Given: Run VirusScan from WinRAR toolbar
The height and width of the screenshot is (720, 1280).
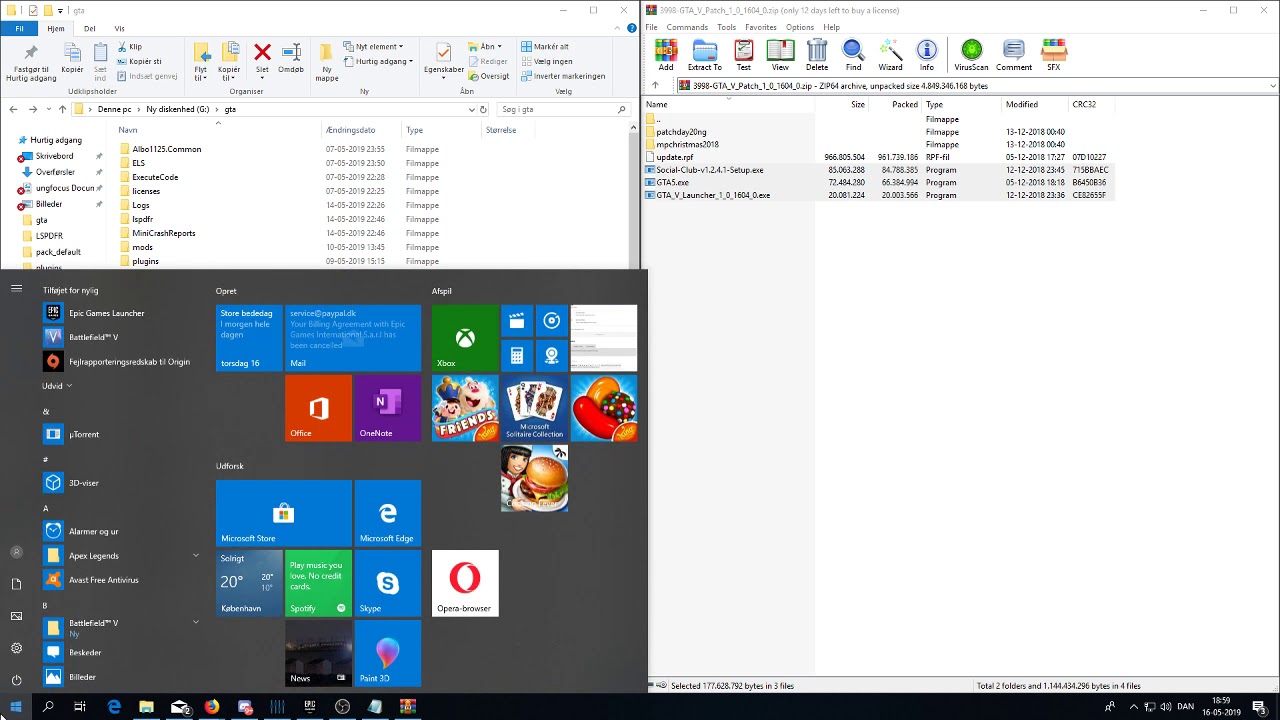Looking at the screenshot, I should click(x=971, y=55).
